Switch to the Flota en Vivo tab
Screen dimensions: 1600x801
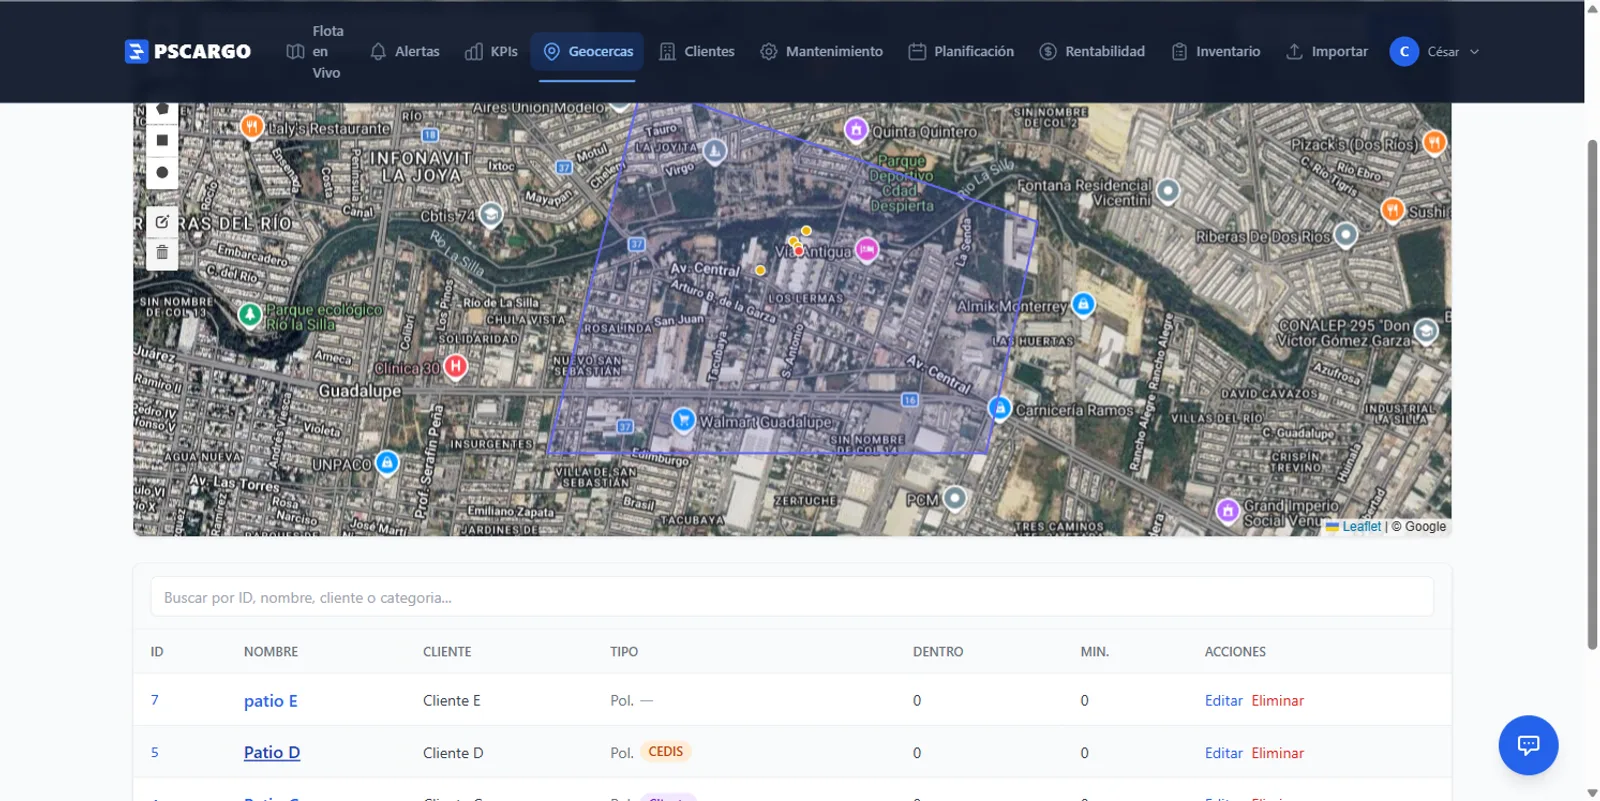pos(315,52)
